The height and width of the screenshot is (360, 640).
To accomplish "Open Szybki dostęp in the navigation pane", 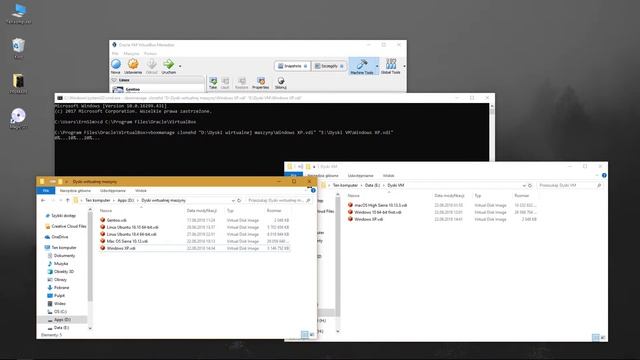I will click(63, 216).
